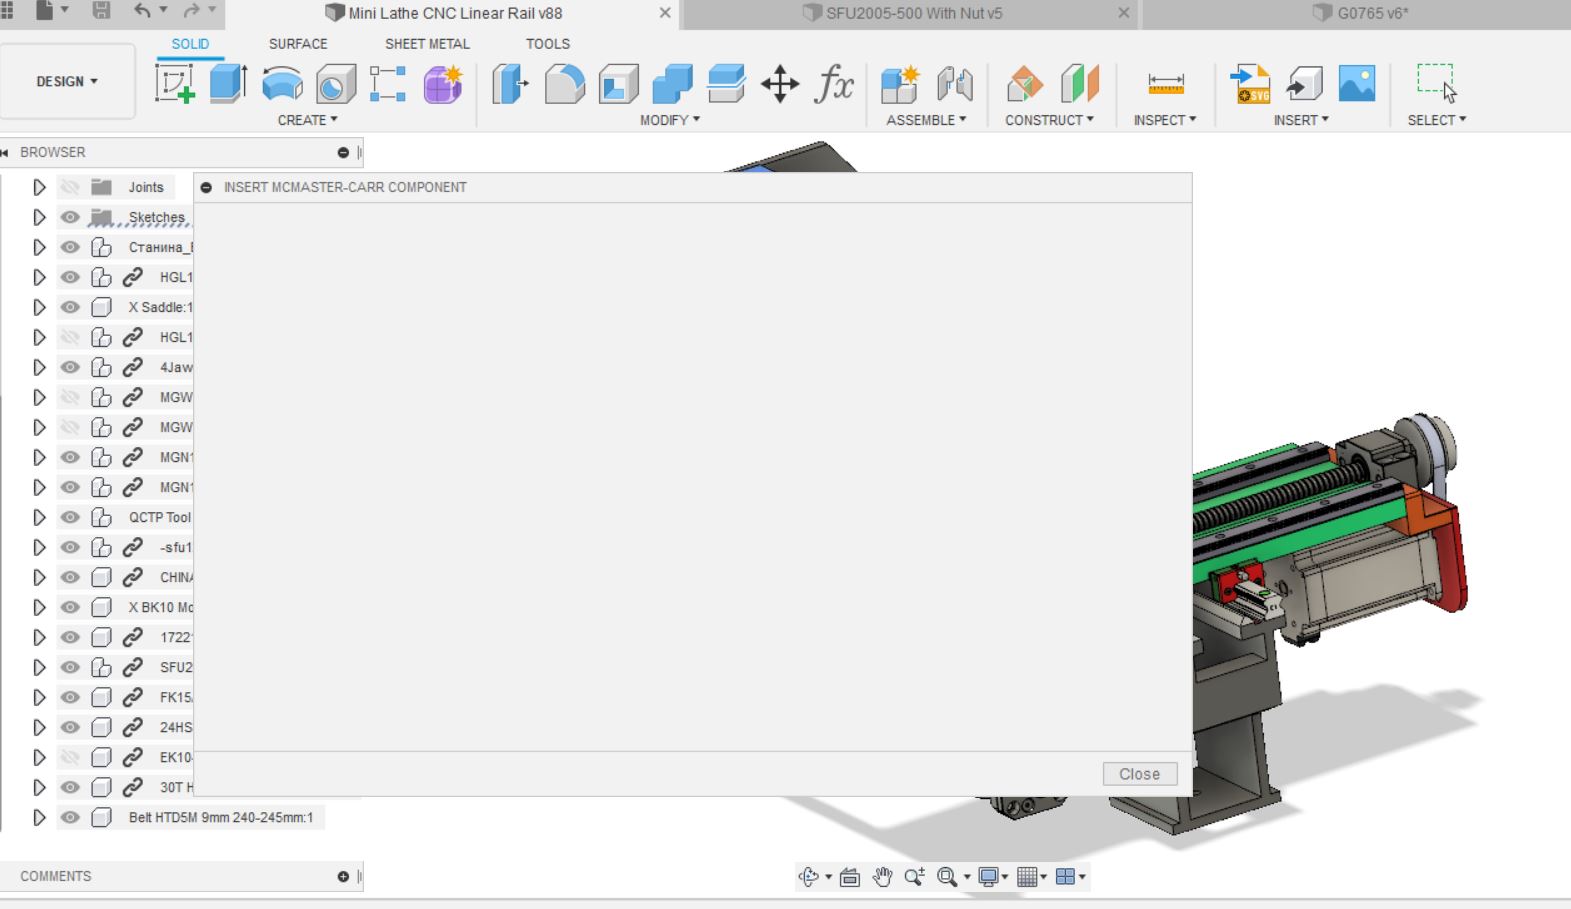The height and width of the screenshot is (909, 1571).
Task: Click the Pan hand icon
Action: pos(882,877)
